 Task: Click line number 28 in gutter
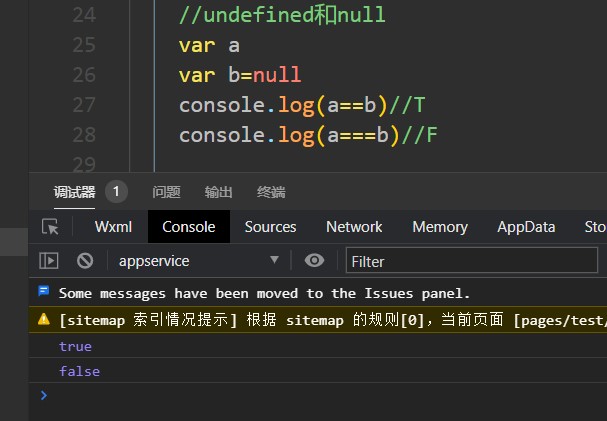coord(84,135)
